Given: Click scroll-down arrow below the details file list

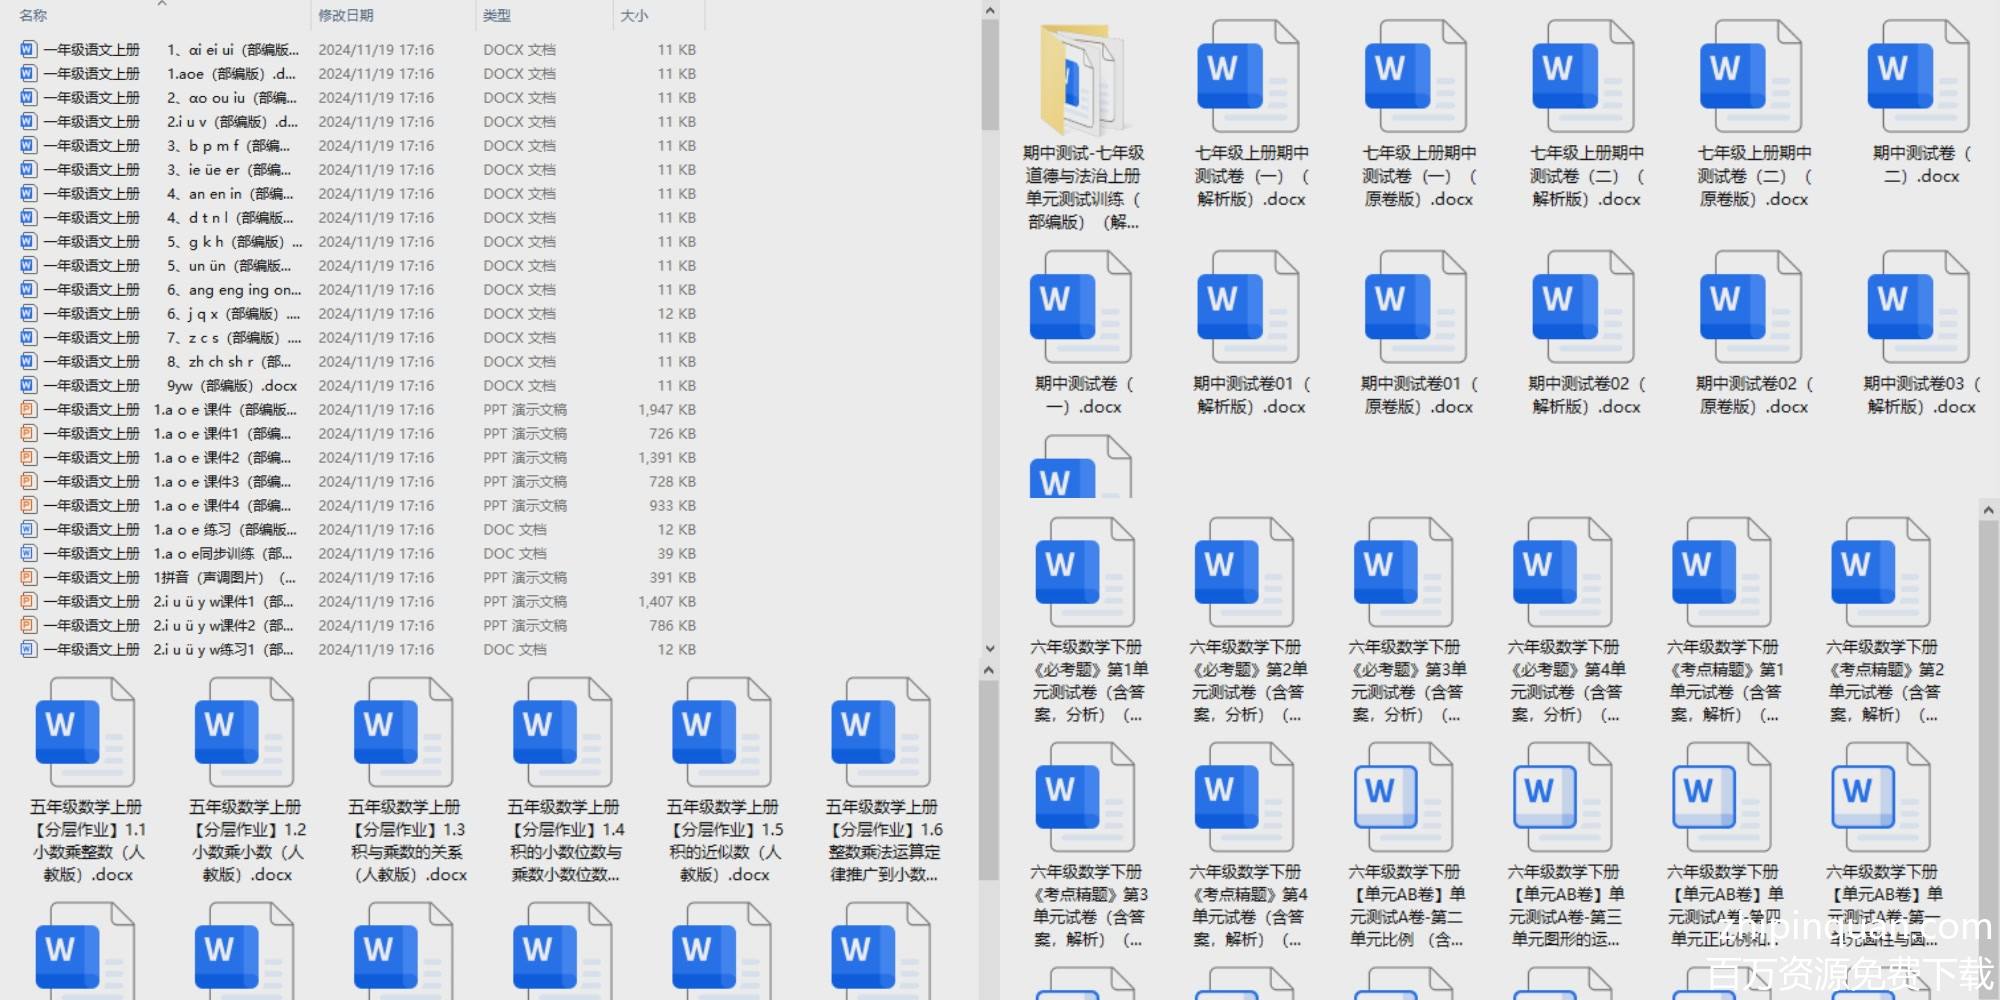Looking at the screenshot, I should click(989, 649).
